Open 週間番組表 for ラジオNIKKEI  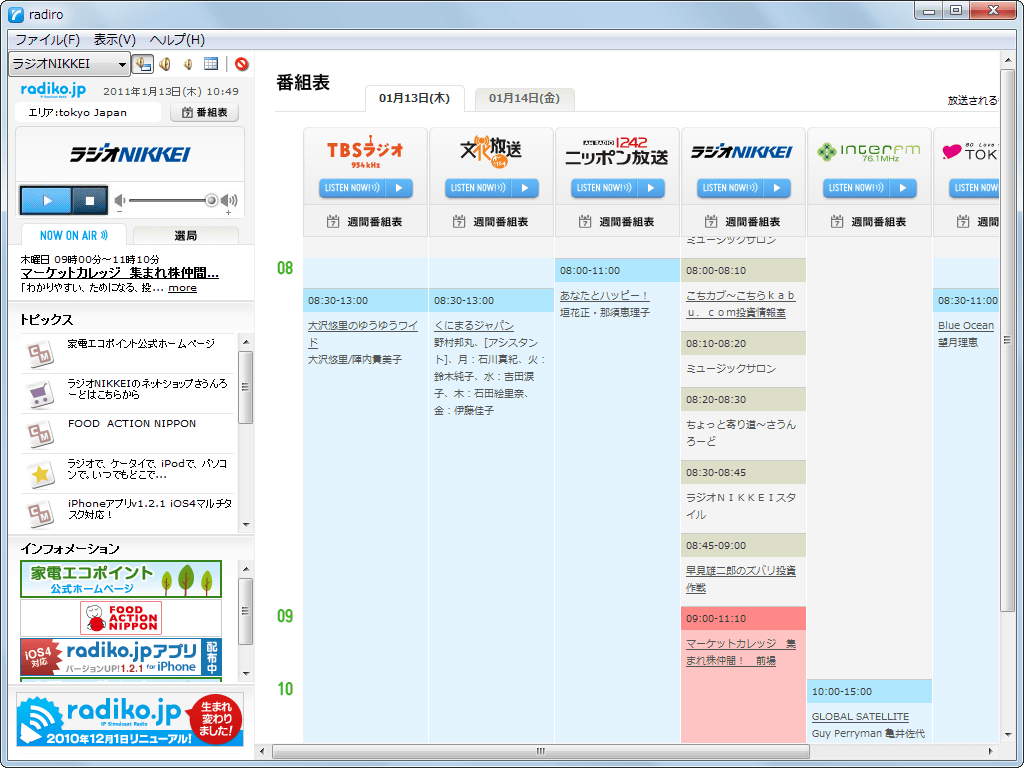coord(743,222)
